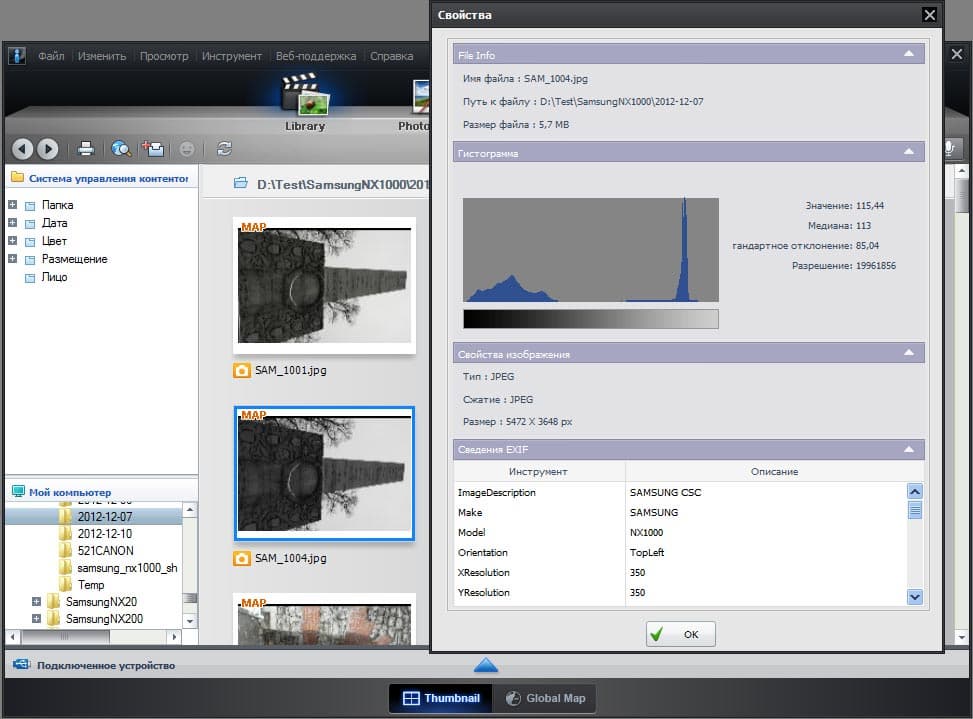Collapse the File Info section
Image resolution: width=973 pixels, height=719 pixels.
[908, 54]
